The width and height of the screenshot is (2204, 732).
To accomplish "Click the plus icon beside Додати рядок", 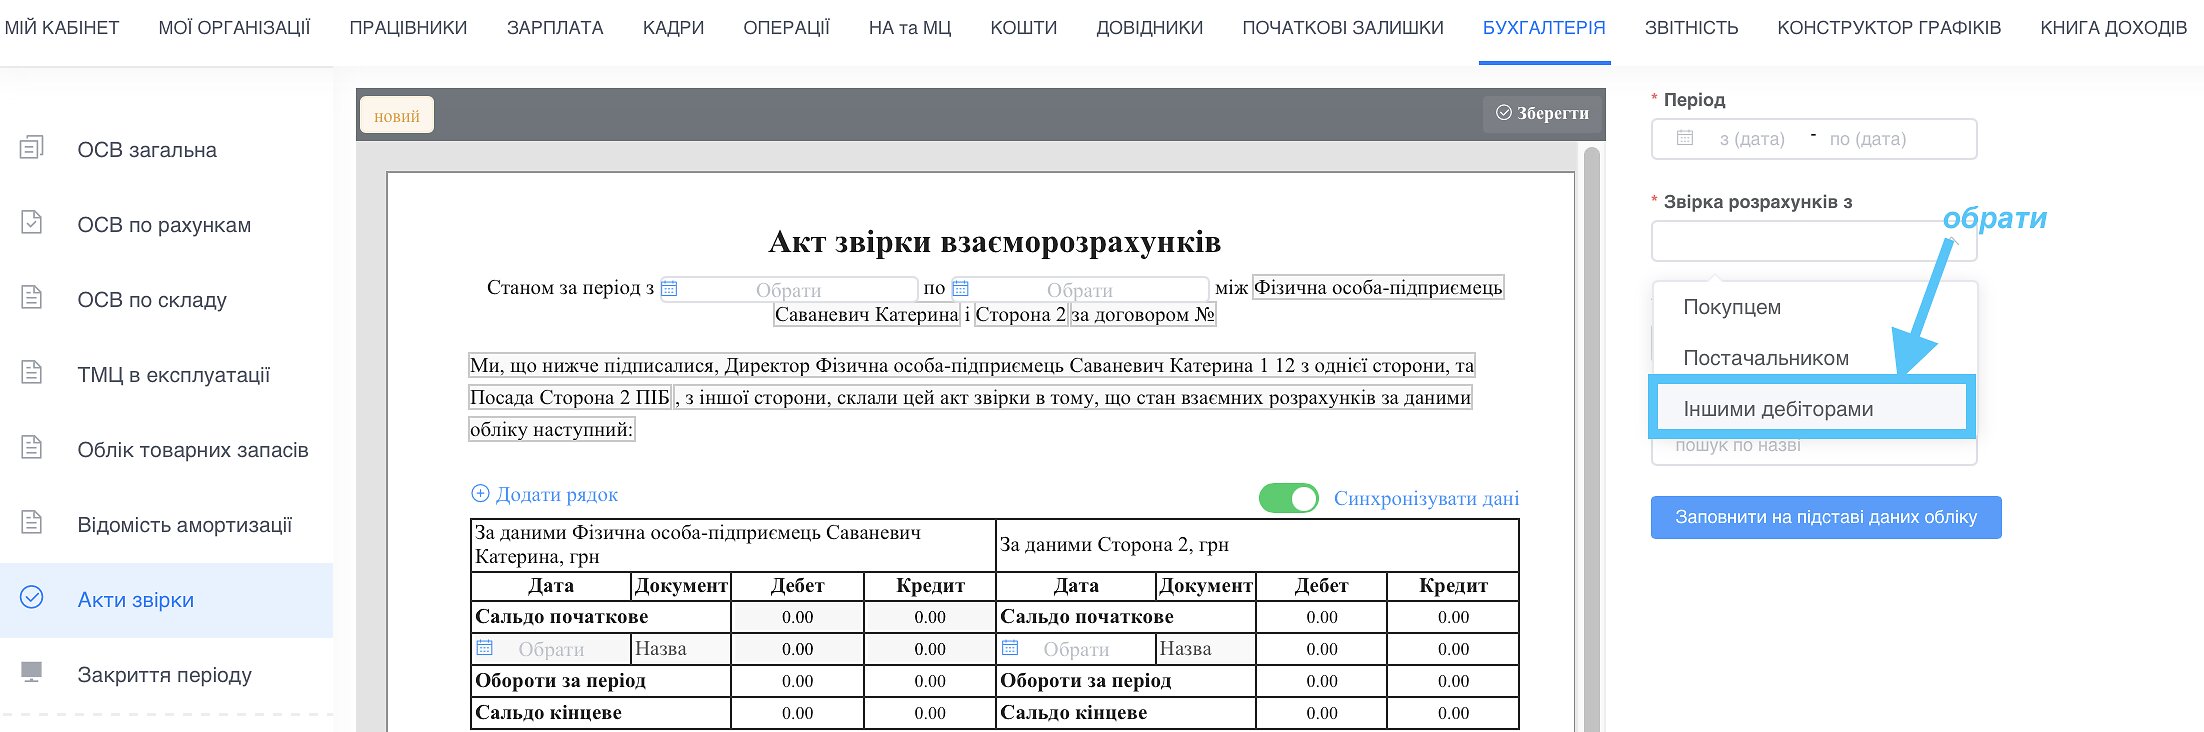I will point(480,494).
